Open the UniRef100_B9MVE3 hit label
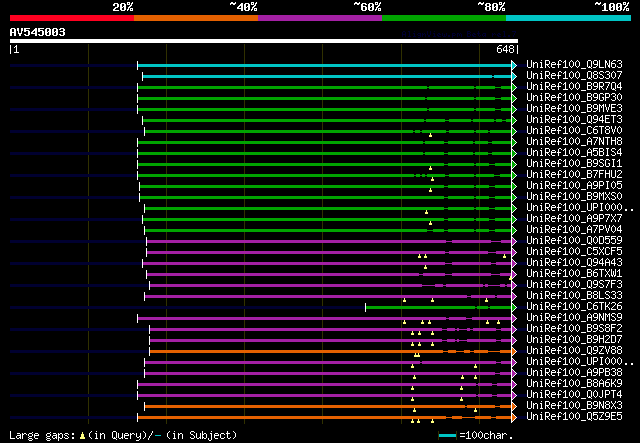The height and width of the screenshot is (443, 640). click(574, 109)
